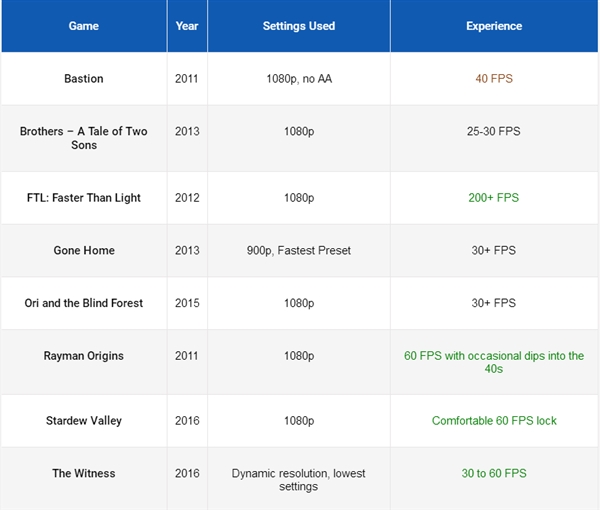Select the "Settings Used" column header
Screen dimensions: 600x510
pos(299,26)
